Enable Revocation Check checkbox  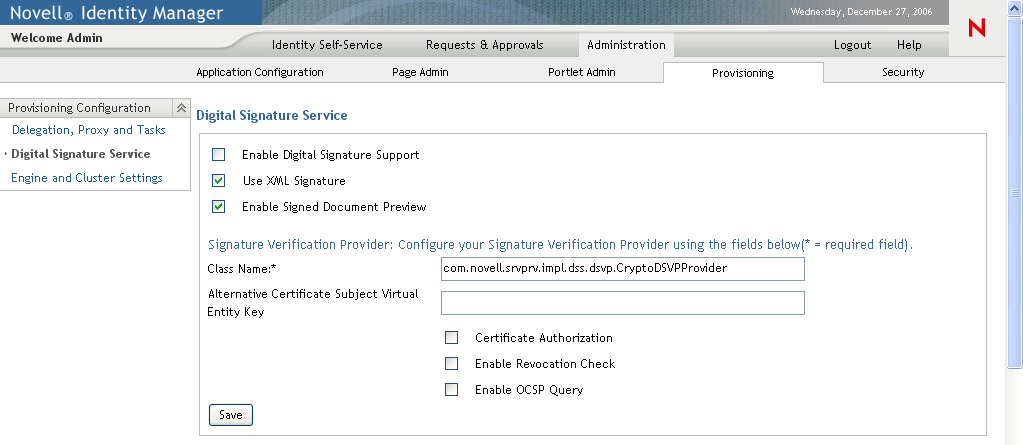(x=452, y=364)
